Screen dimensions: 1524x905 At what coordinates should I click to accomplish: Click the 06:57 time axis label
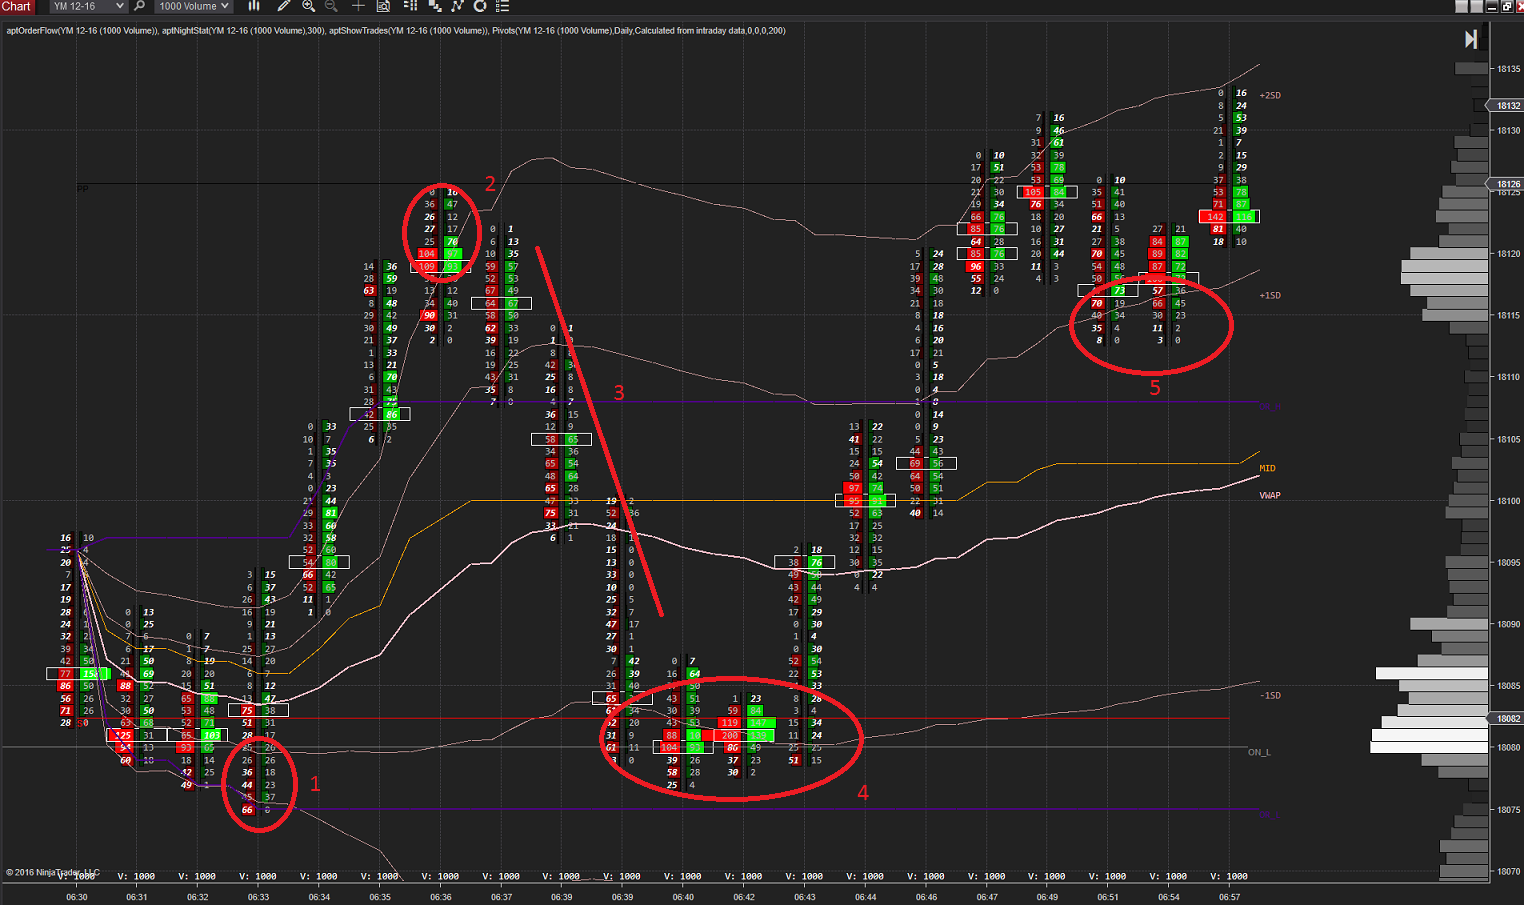pyautogui.click(x=1230, y=897)
